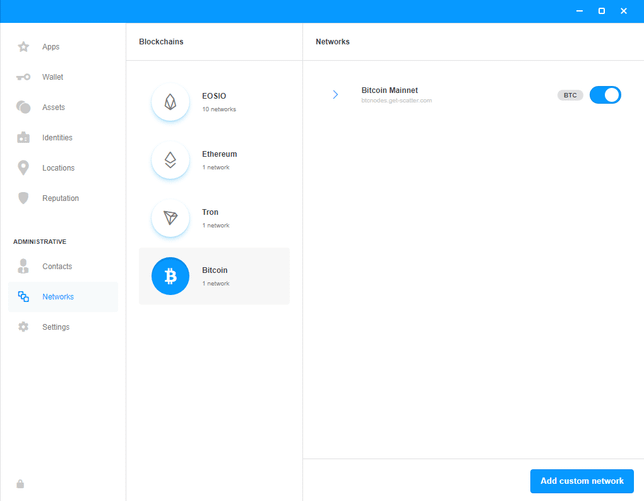The width and height of the screenshot is (644, 501).
Task: Click the blue Bitcoin logo icon
Action: 170,276
